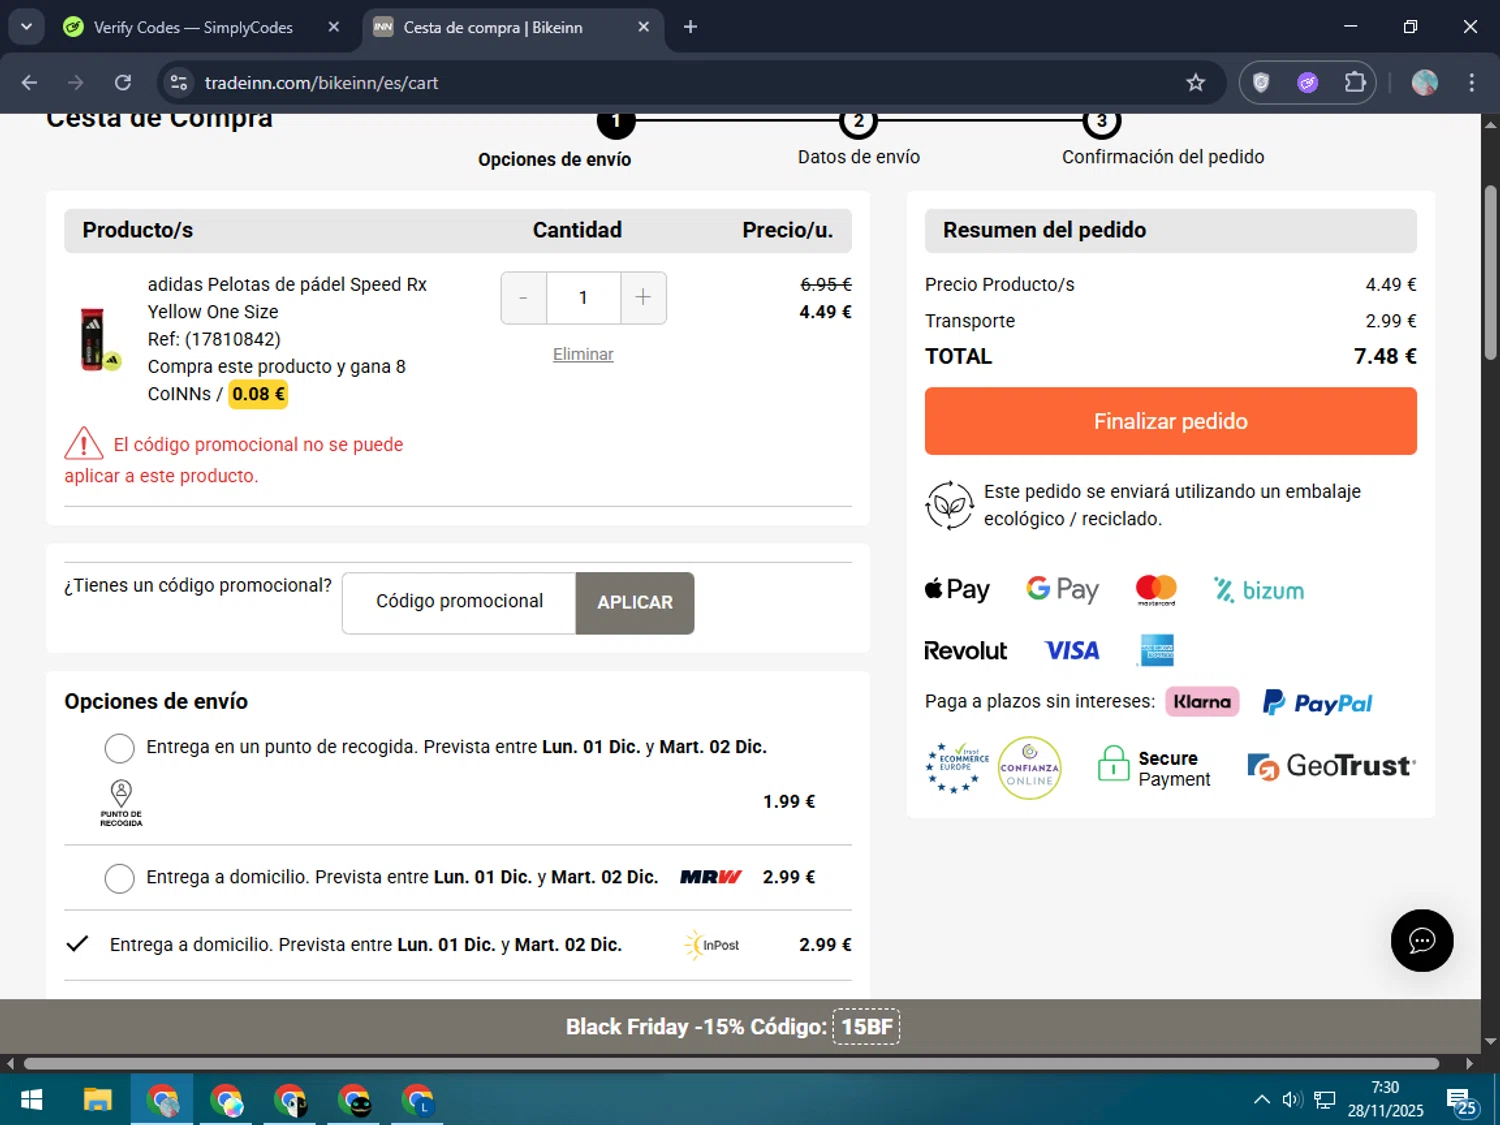Click the VISA logo
This screenshot has width=1500, height=1125.
coord(1072,651)
